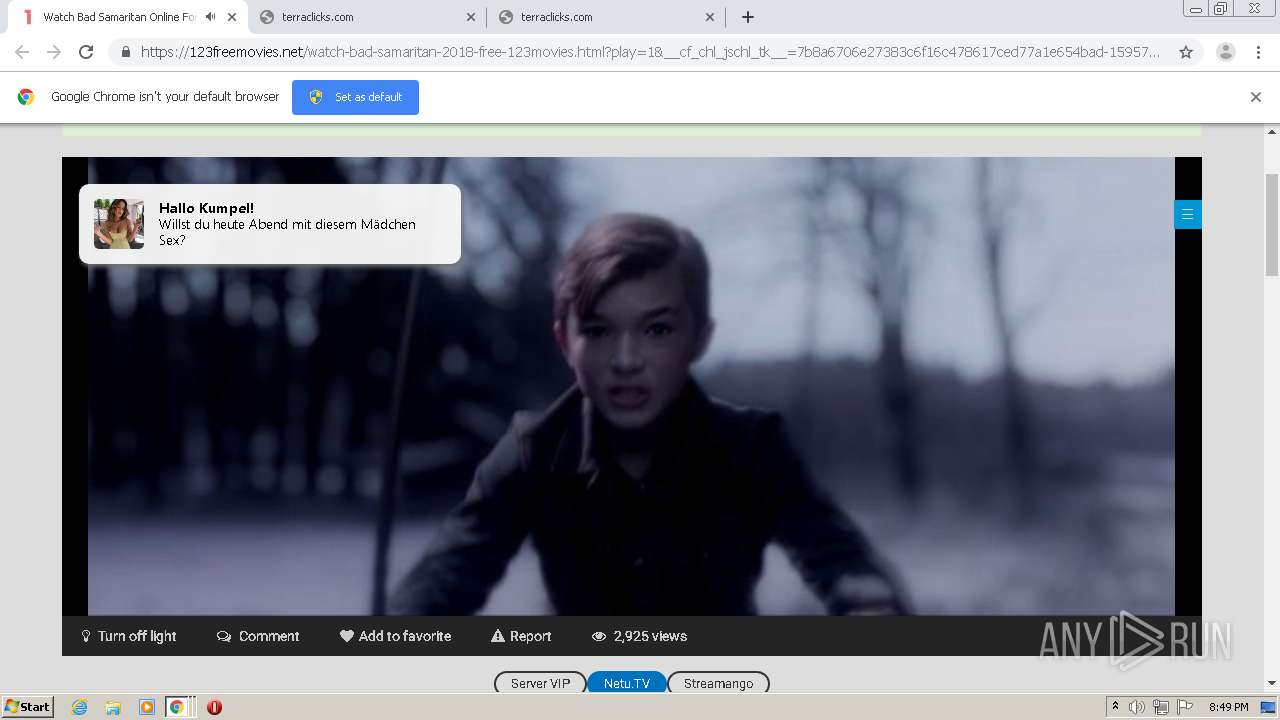
Task: Go forward to next page
Action: tap(54, 52)
